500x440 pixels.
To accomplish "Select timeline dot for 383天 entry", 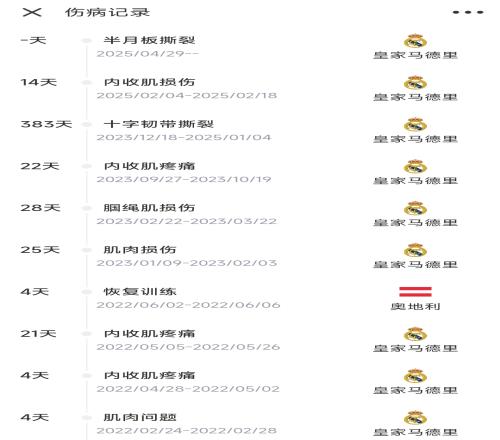I will (x=87, y=124).
